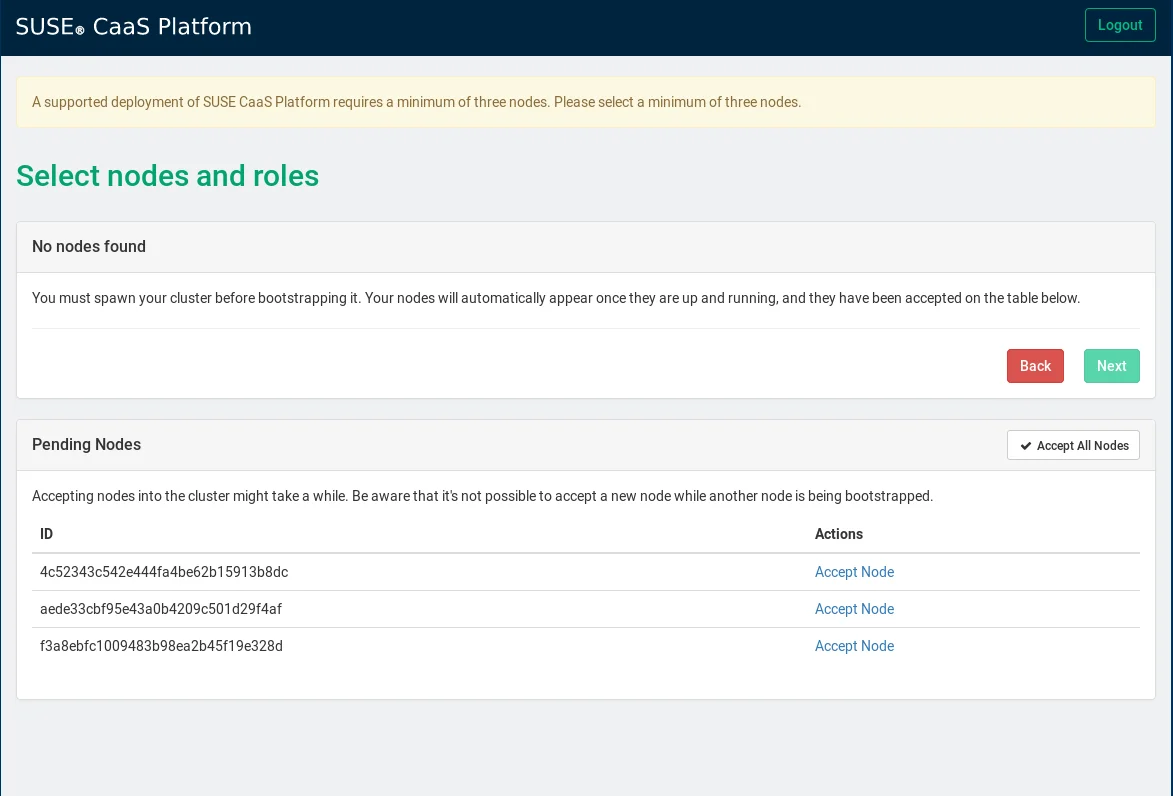This screenshot has height=796, width=1173.
Task: Accept Node for ID starting with aede33cb
Action: 854,609
